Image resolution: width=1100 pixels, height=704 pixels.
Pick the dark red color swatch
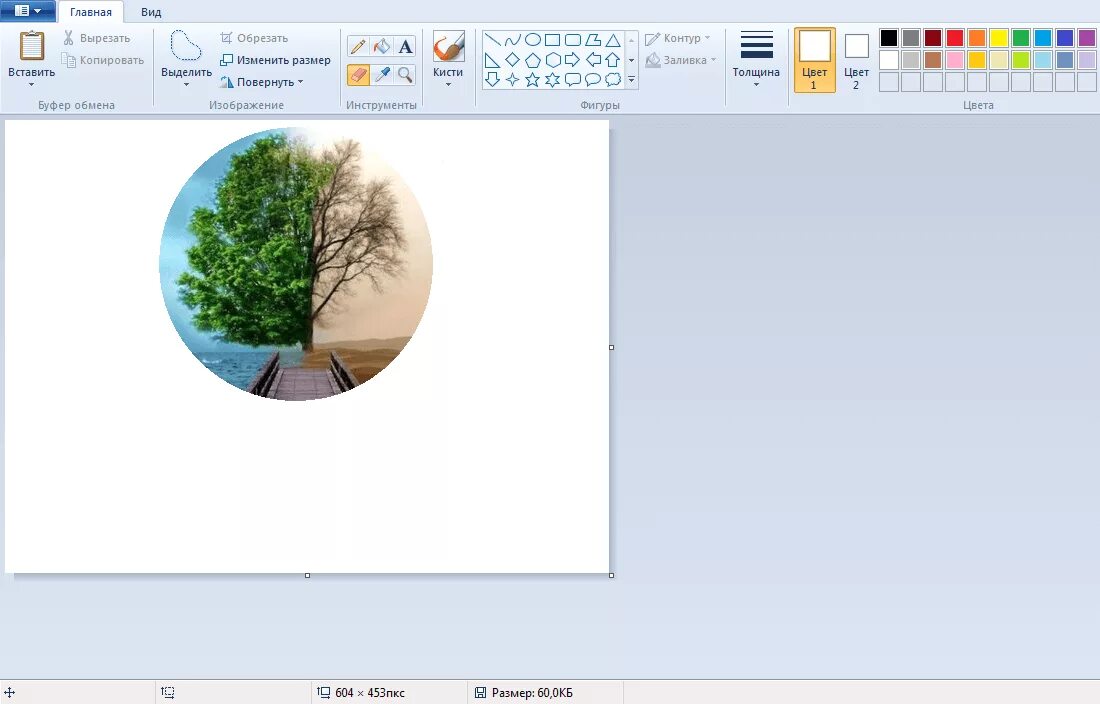click(933, 37)
